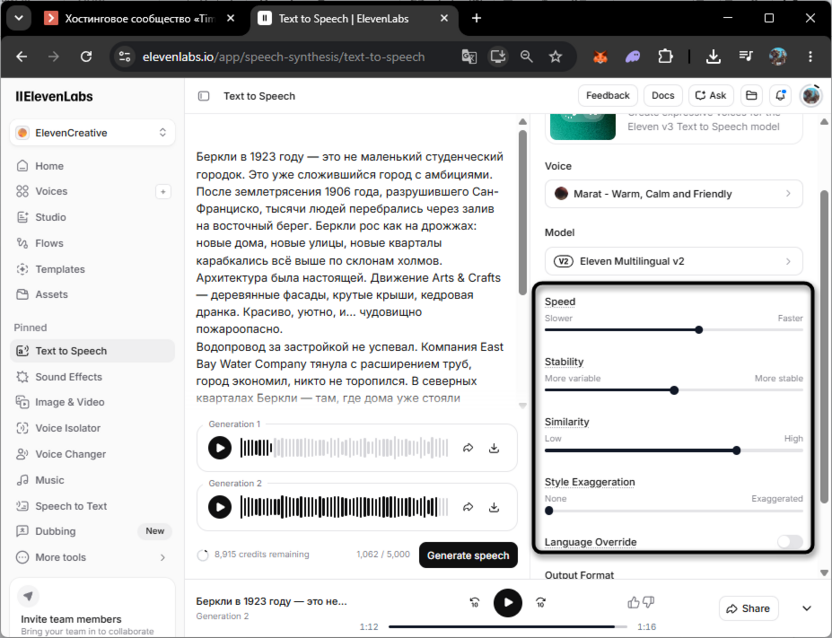Seek on the player progress bar
Image resolution: width=832 pixels, height=638 pixels.
coord(507,627)
